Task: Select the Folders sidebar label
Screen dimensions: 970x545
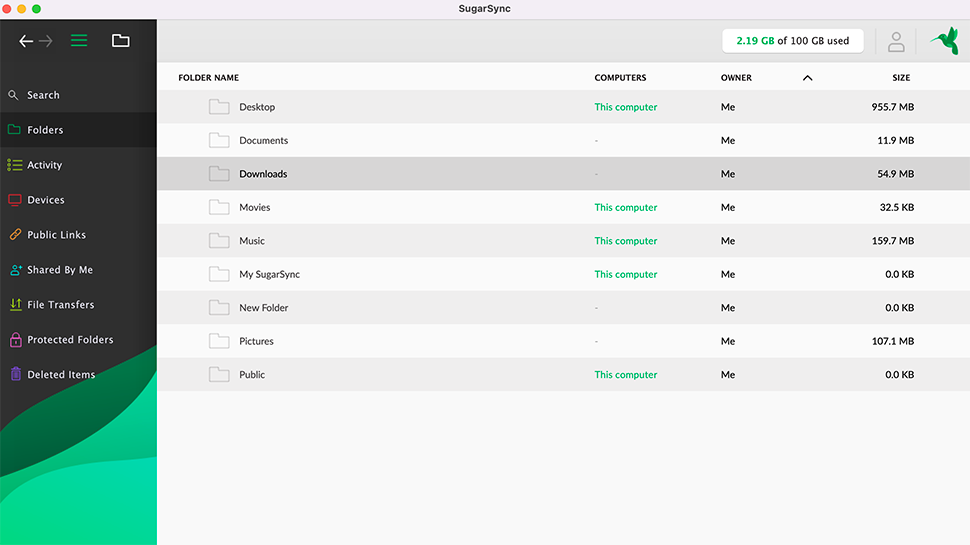Action: [45, 130]
